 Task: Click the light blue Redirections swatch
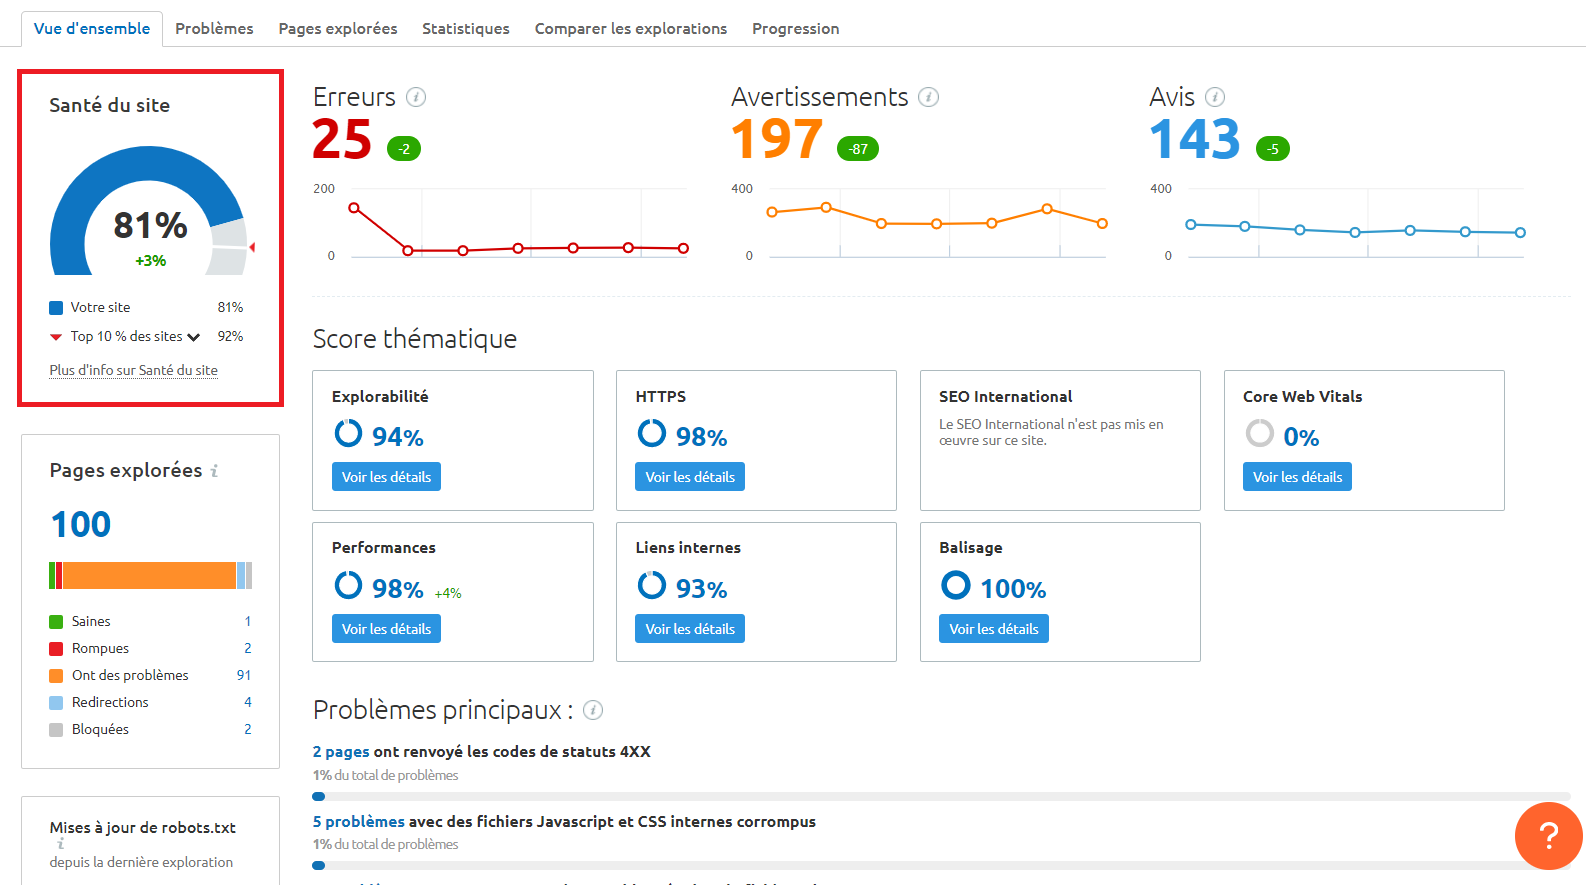(56, 703)
